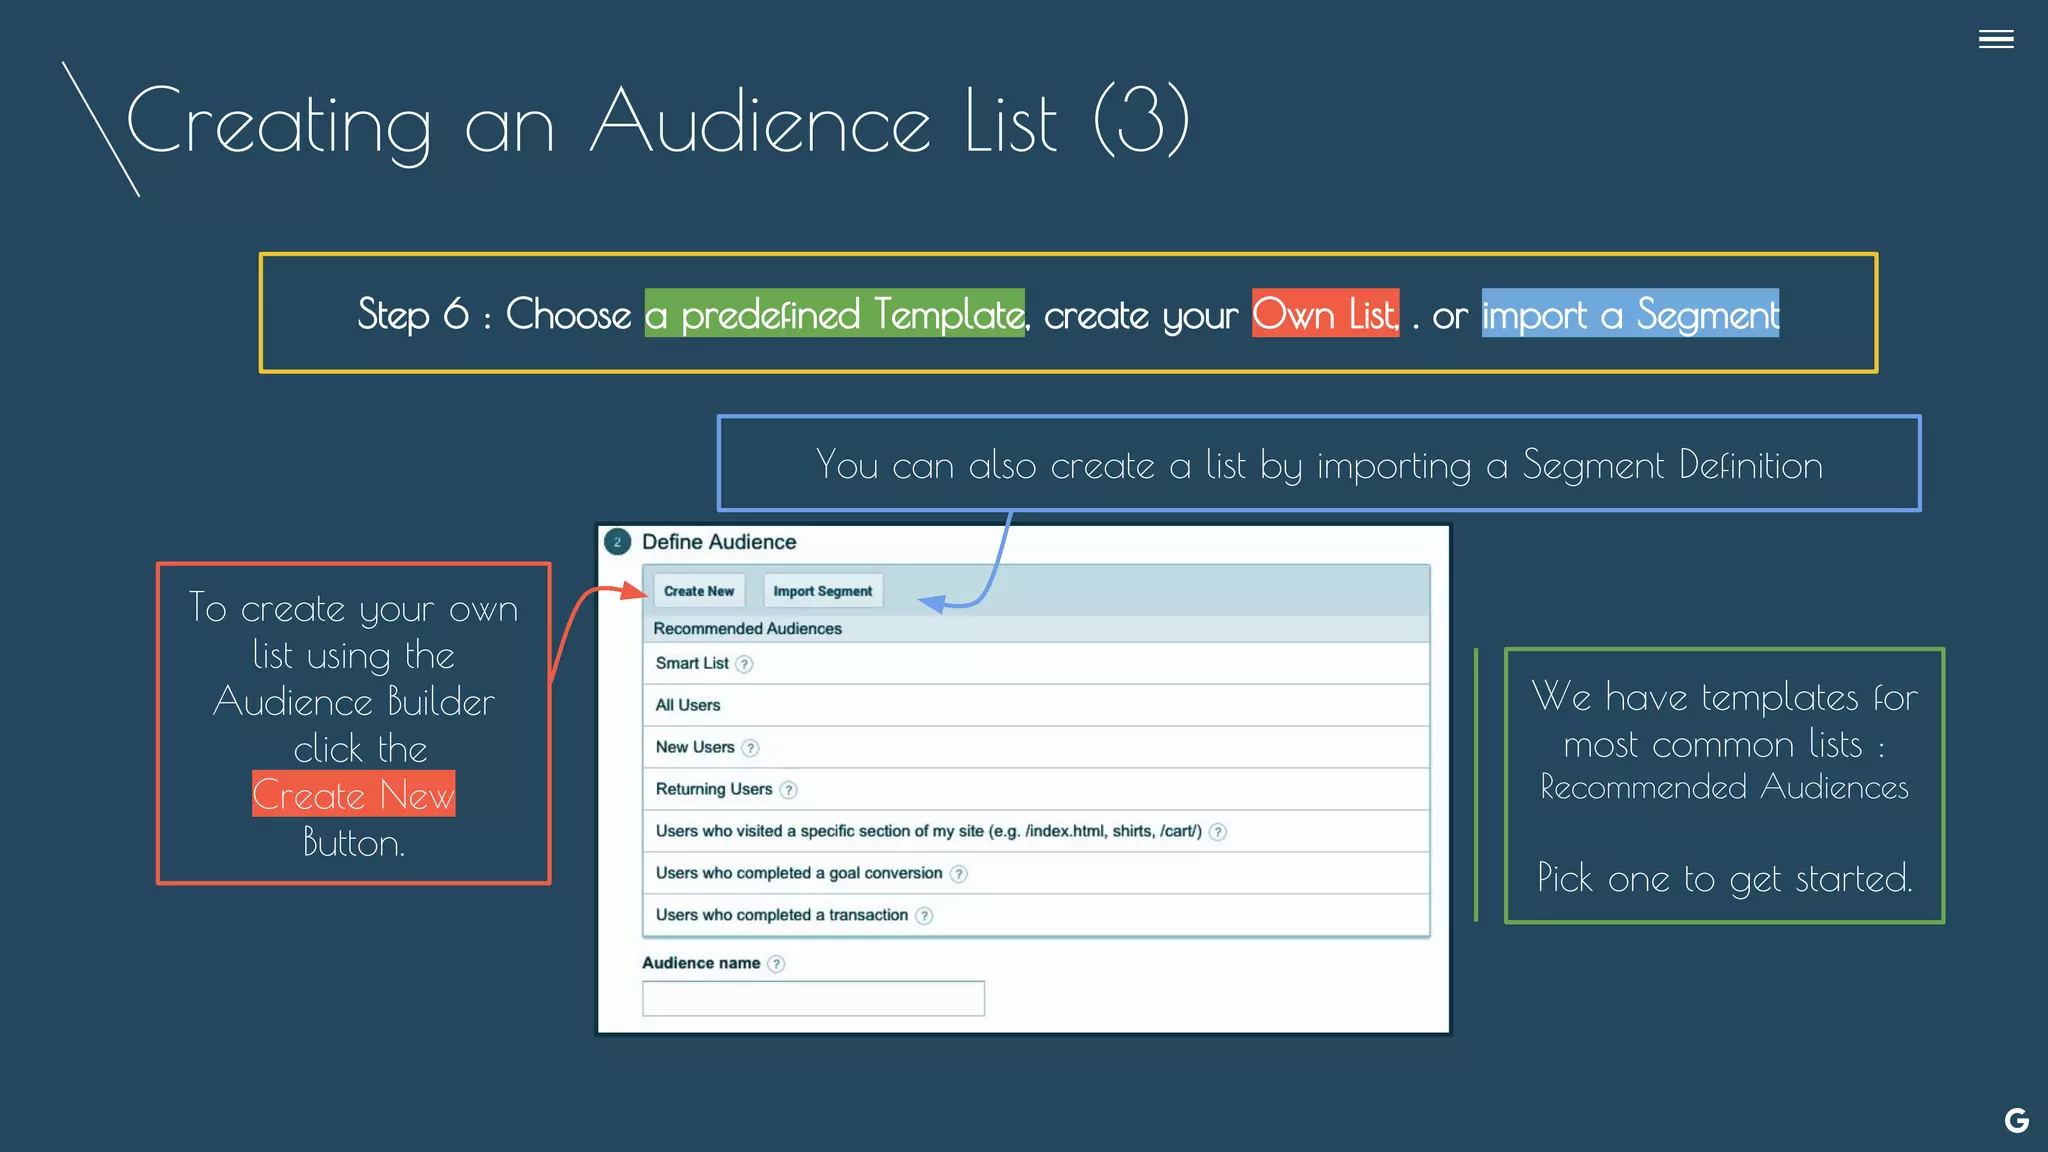Select the All Users audience row
The image size is (2048, 1152).
pyautogui.click(x=1036, y=705)
